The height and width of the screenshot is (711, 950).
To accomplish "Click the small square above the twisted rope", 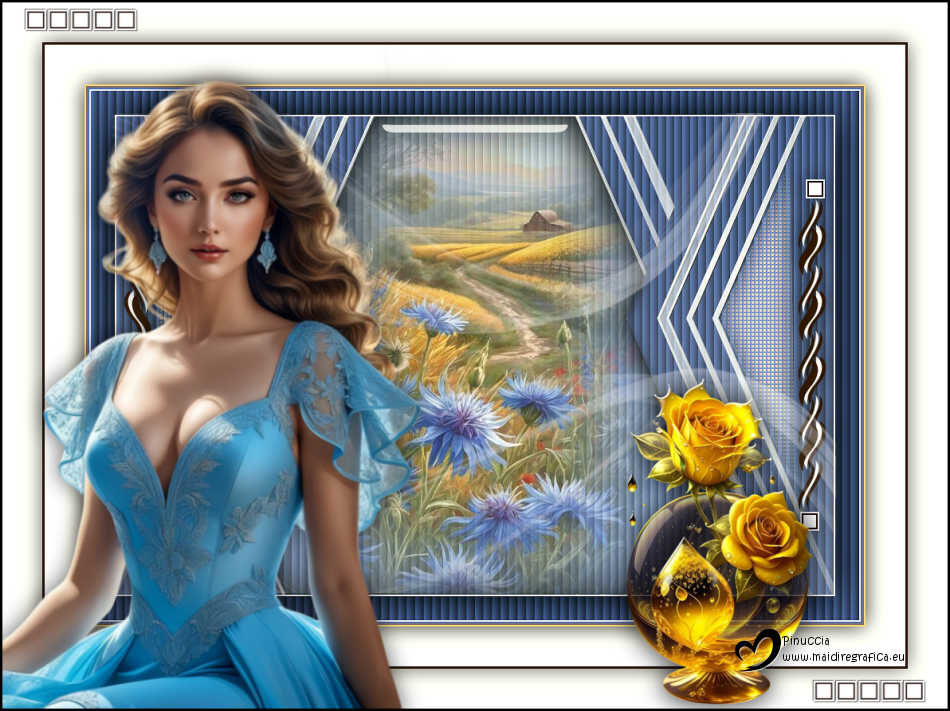I will tap(815, 188).
